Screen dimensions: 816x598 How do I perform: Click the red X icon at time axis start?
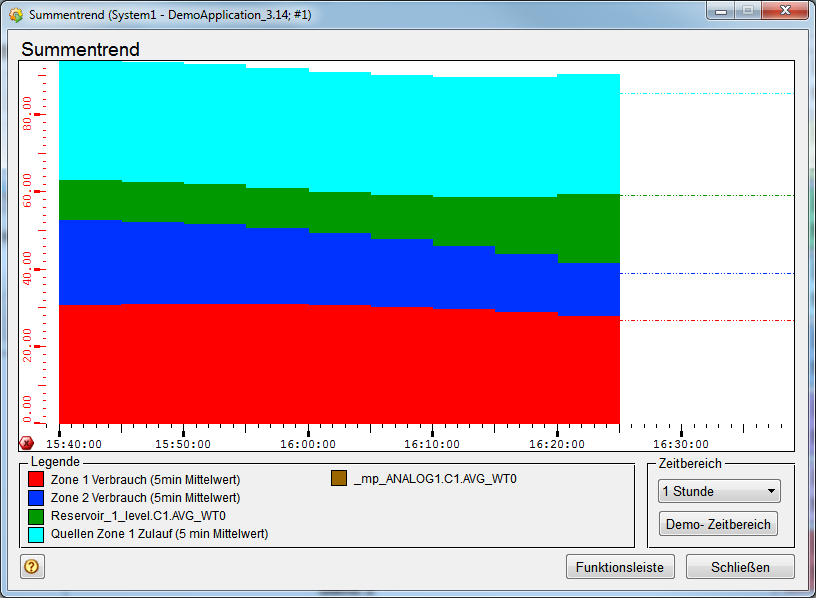27,443
